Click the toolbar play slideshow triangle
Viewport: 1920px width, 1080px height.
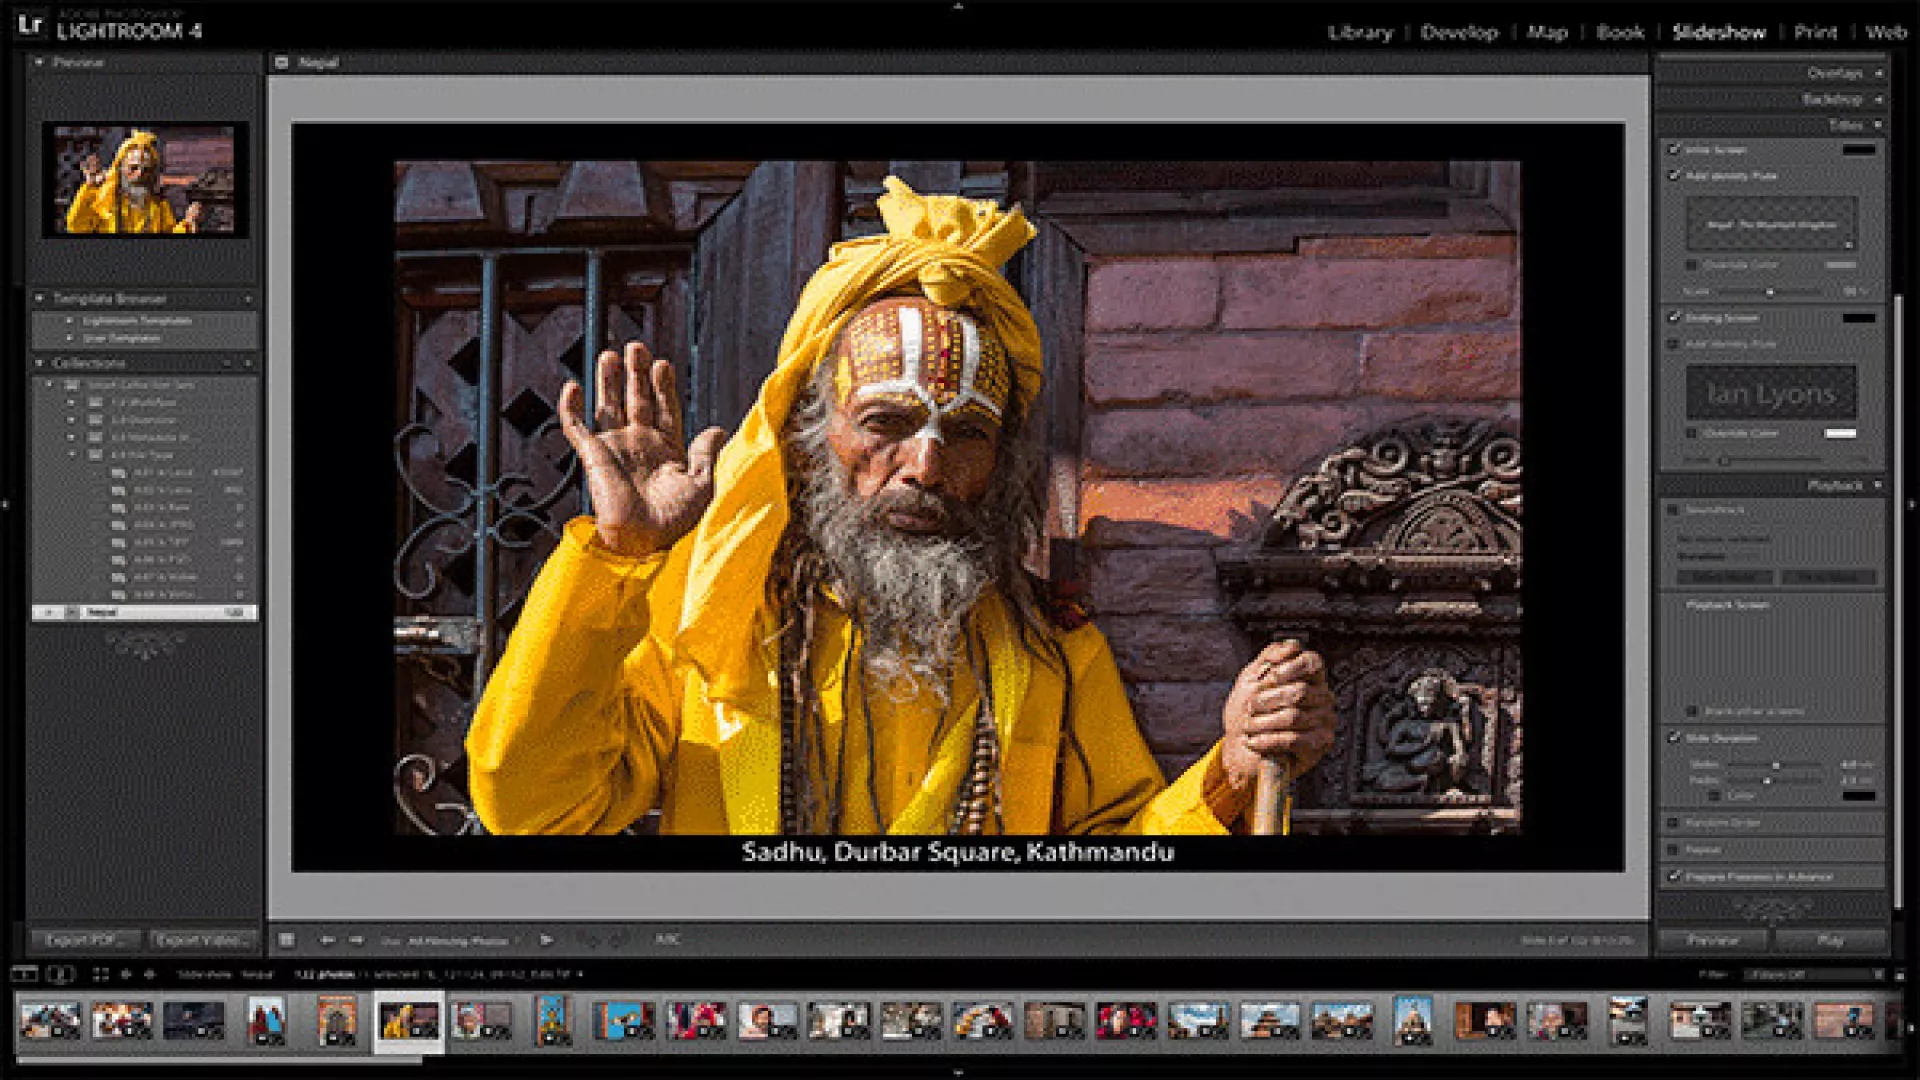pos(546,940)
